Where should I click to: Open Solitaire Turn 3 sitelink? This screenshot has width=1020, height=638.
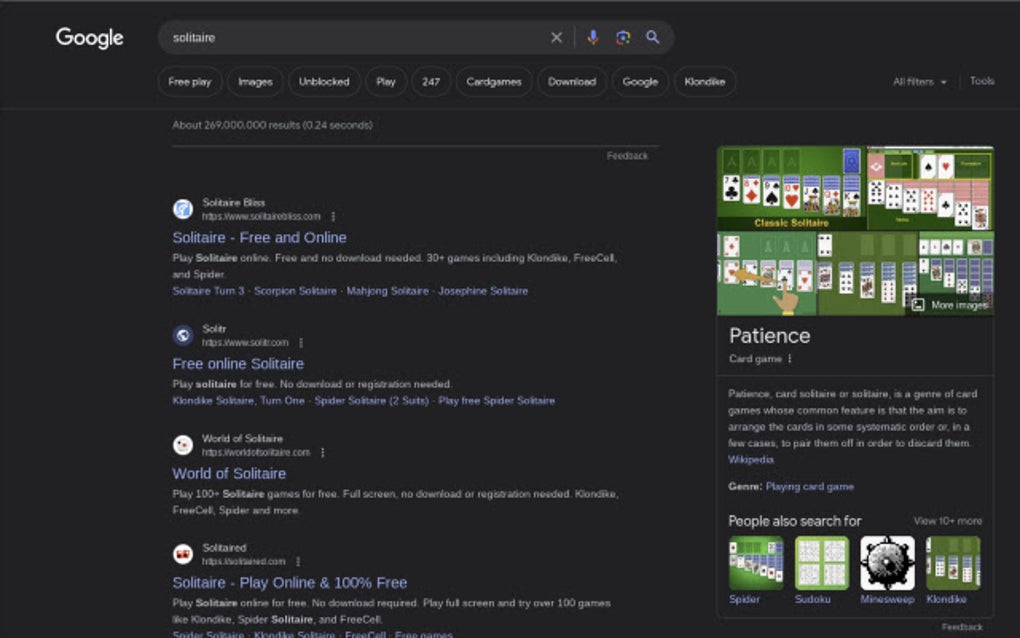tap(208, 291)
